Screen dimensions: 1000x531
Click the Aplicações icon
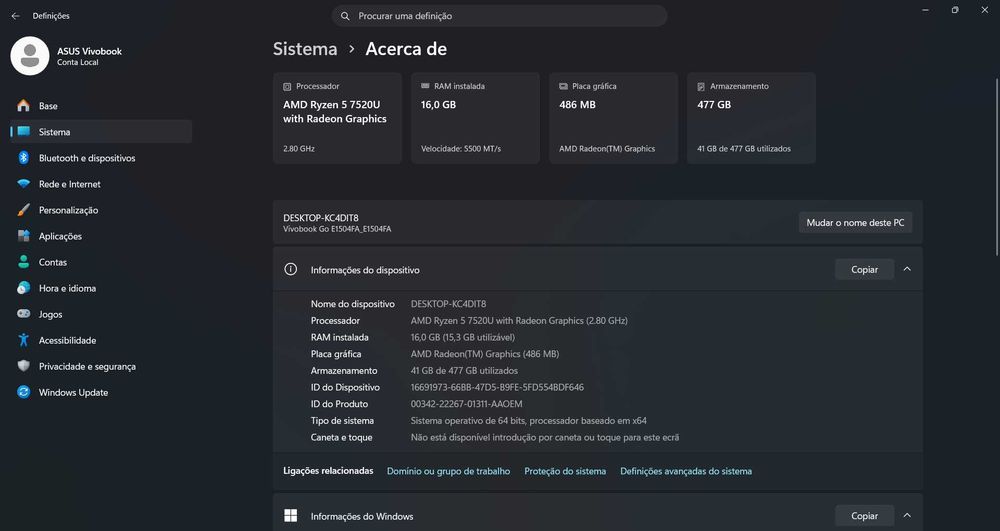24,236
